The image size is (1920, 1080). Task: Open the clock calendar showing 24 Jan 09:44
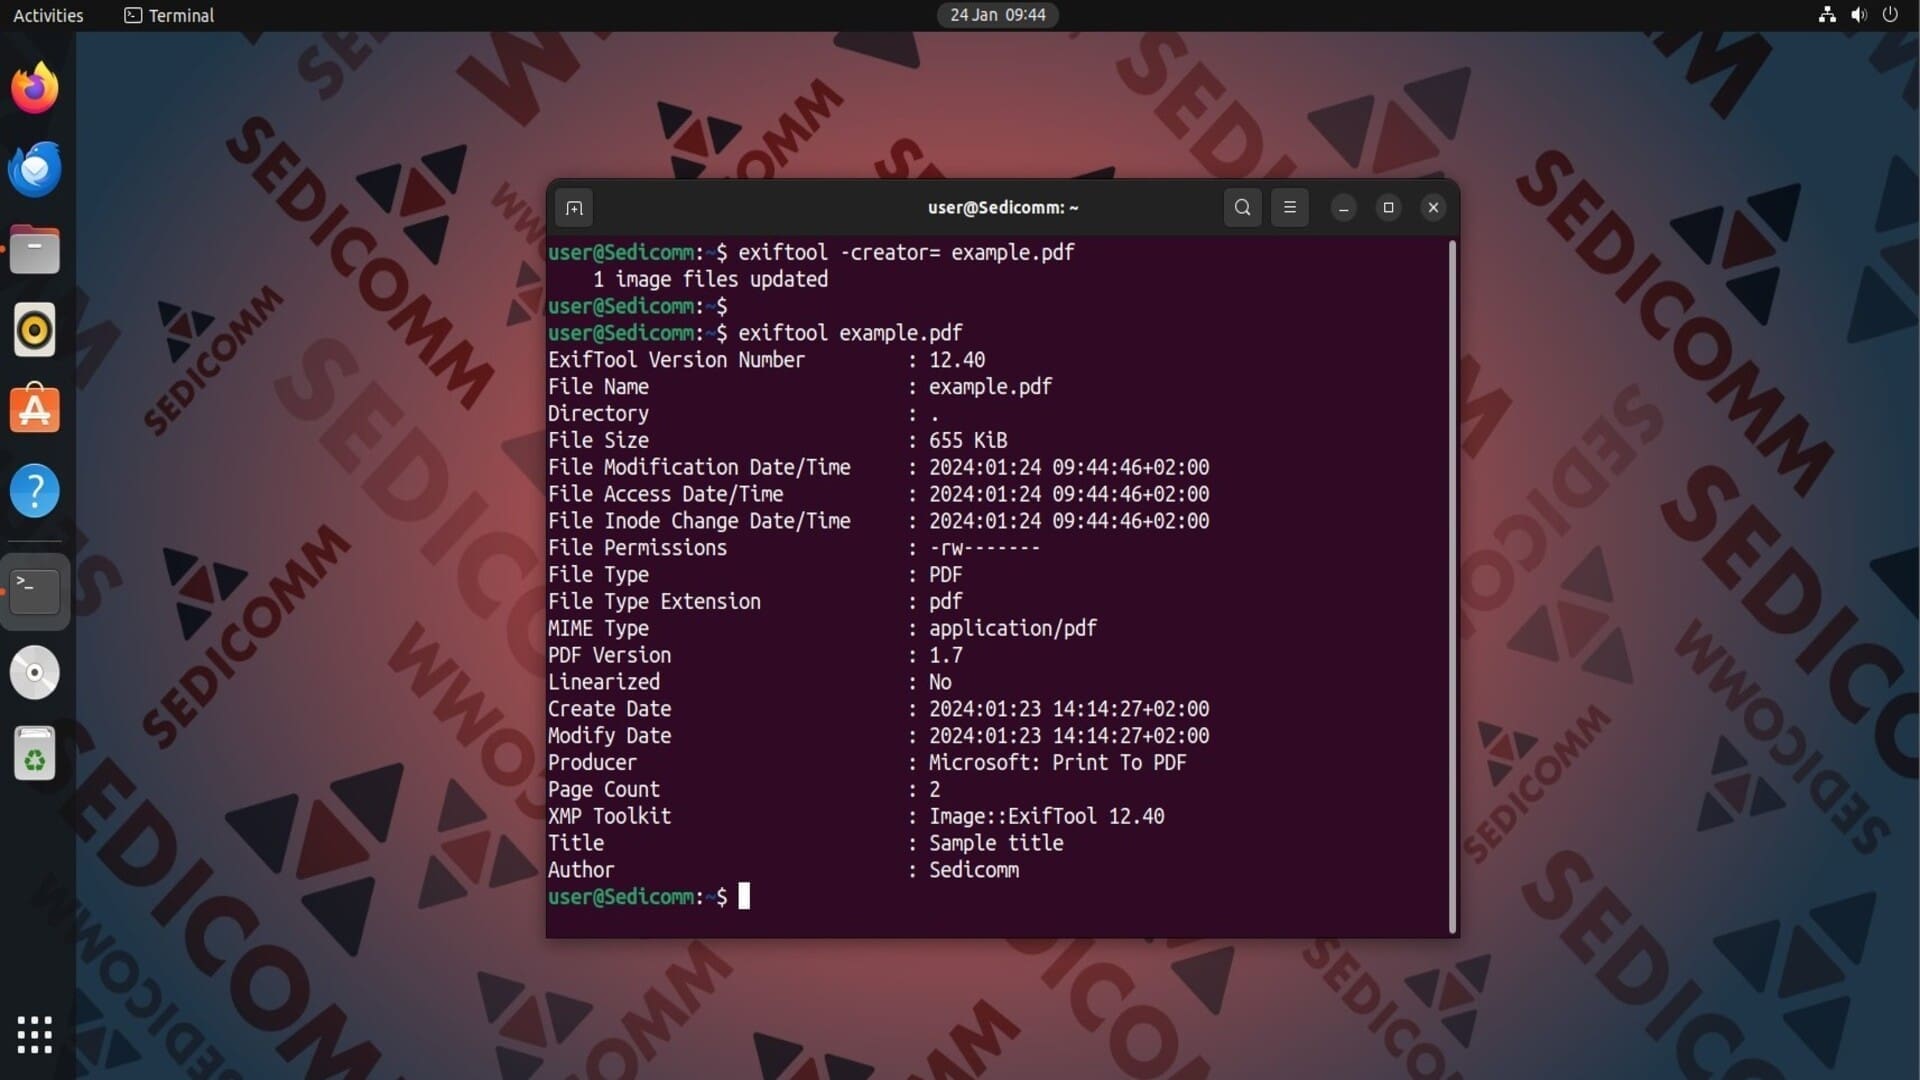[x=997, y=15]
